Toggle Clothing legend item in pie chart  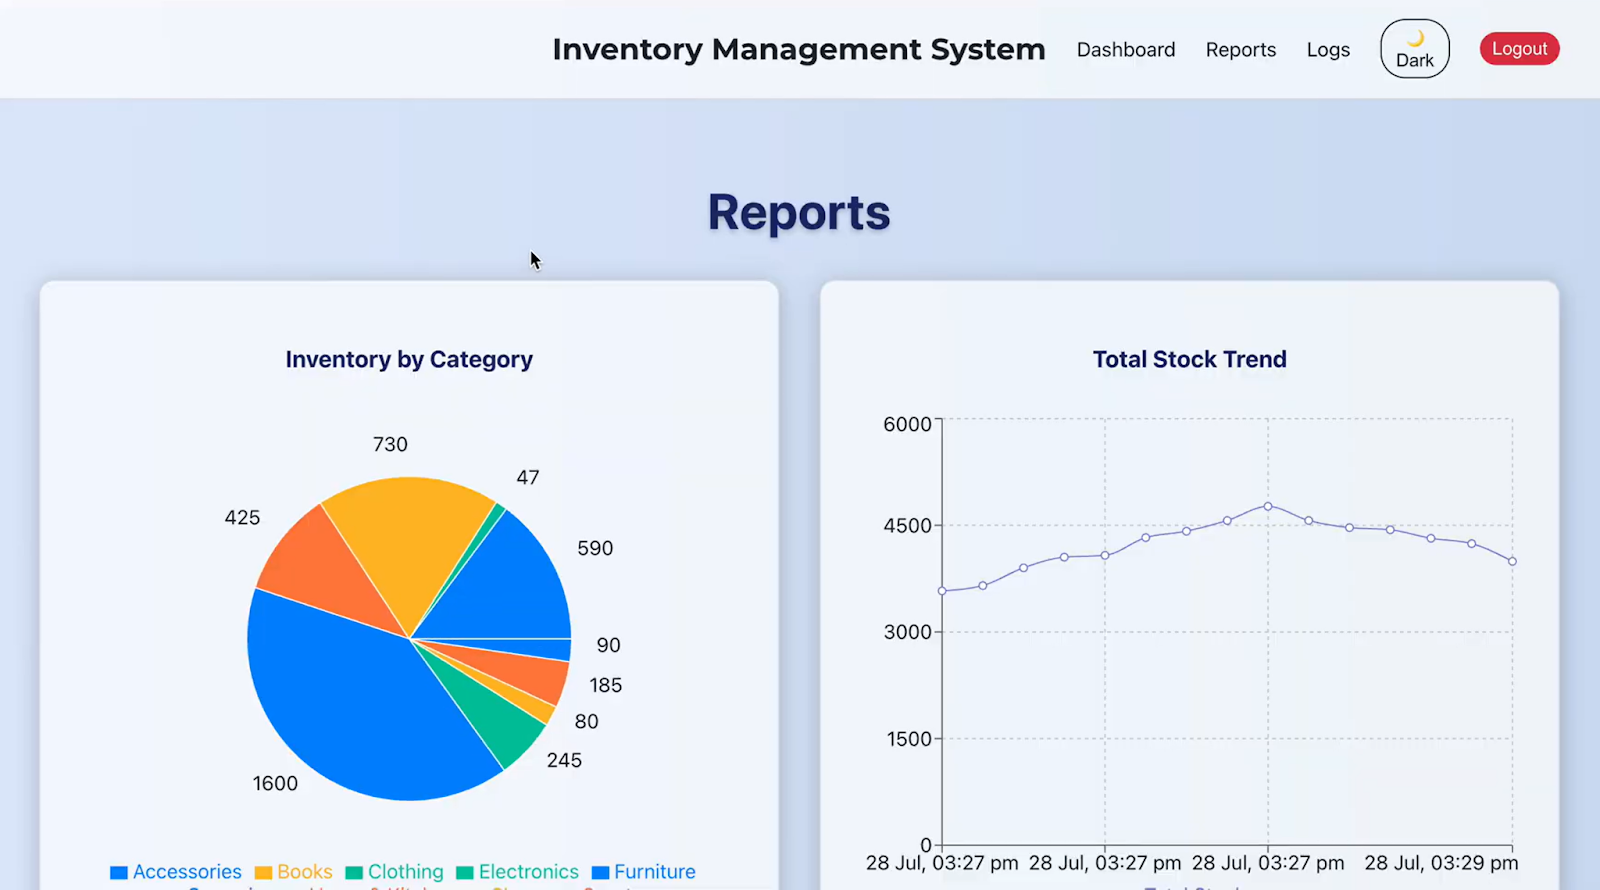(x=394, y=872)
